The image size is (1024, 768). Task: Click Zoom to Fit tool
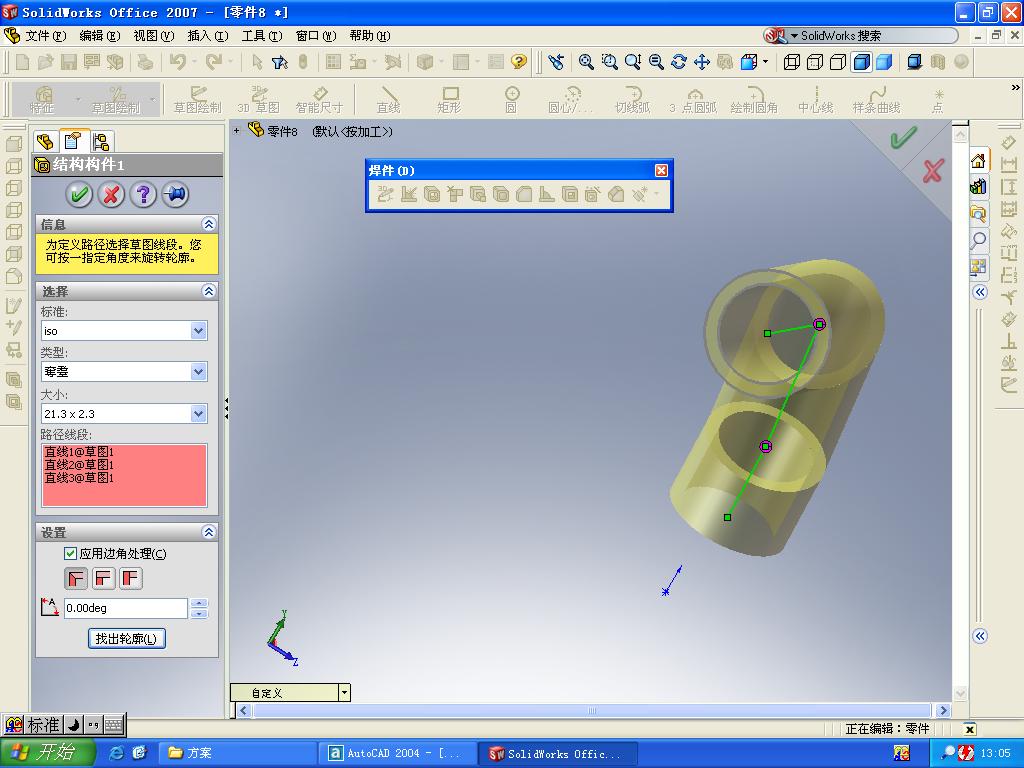tap(586, 62)
